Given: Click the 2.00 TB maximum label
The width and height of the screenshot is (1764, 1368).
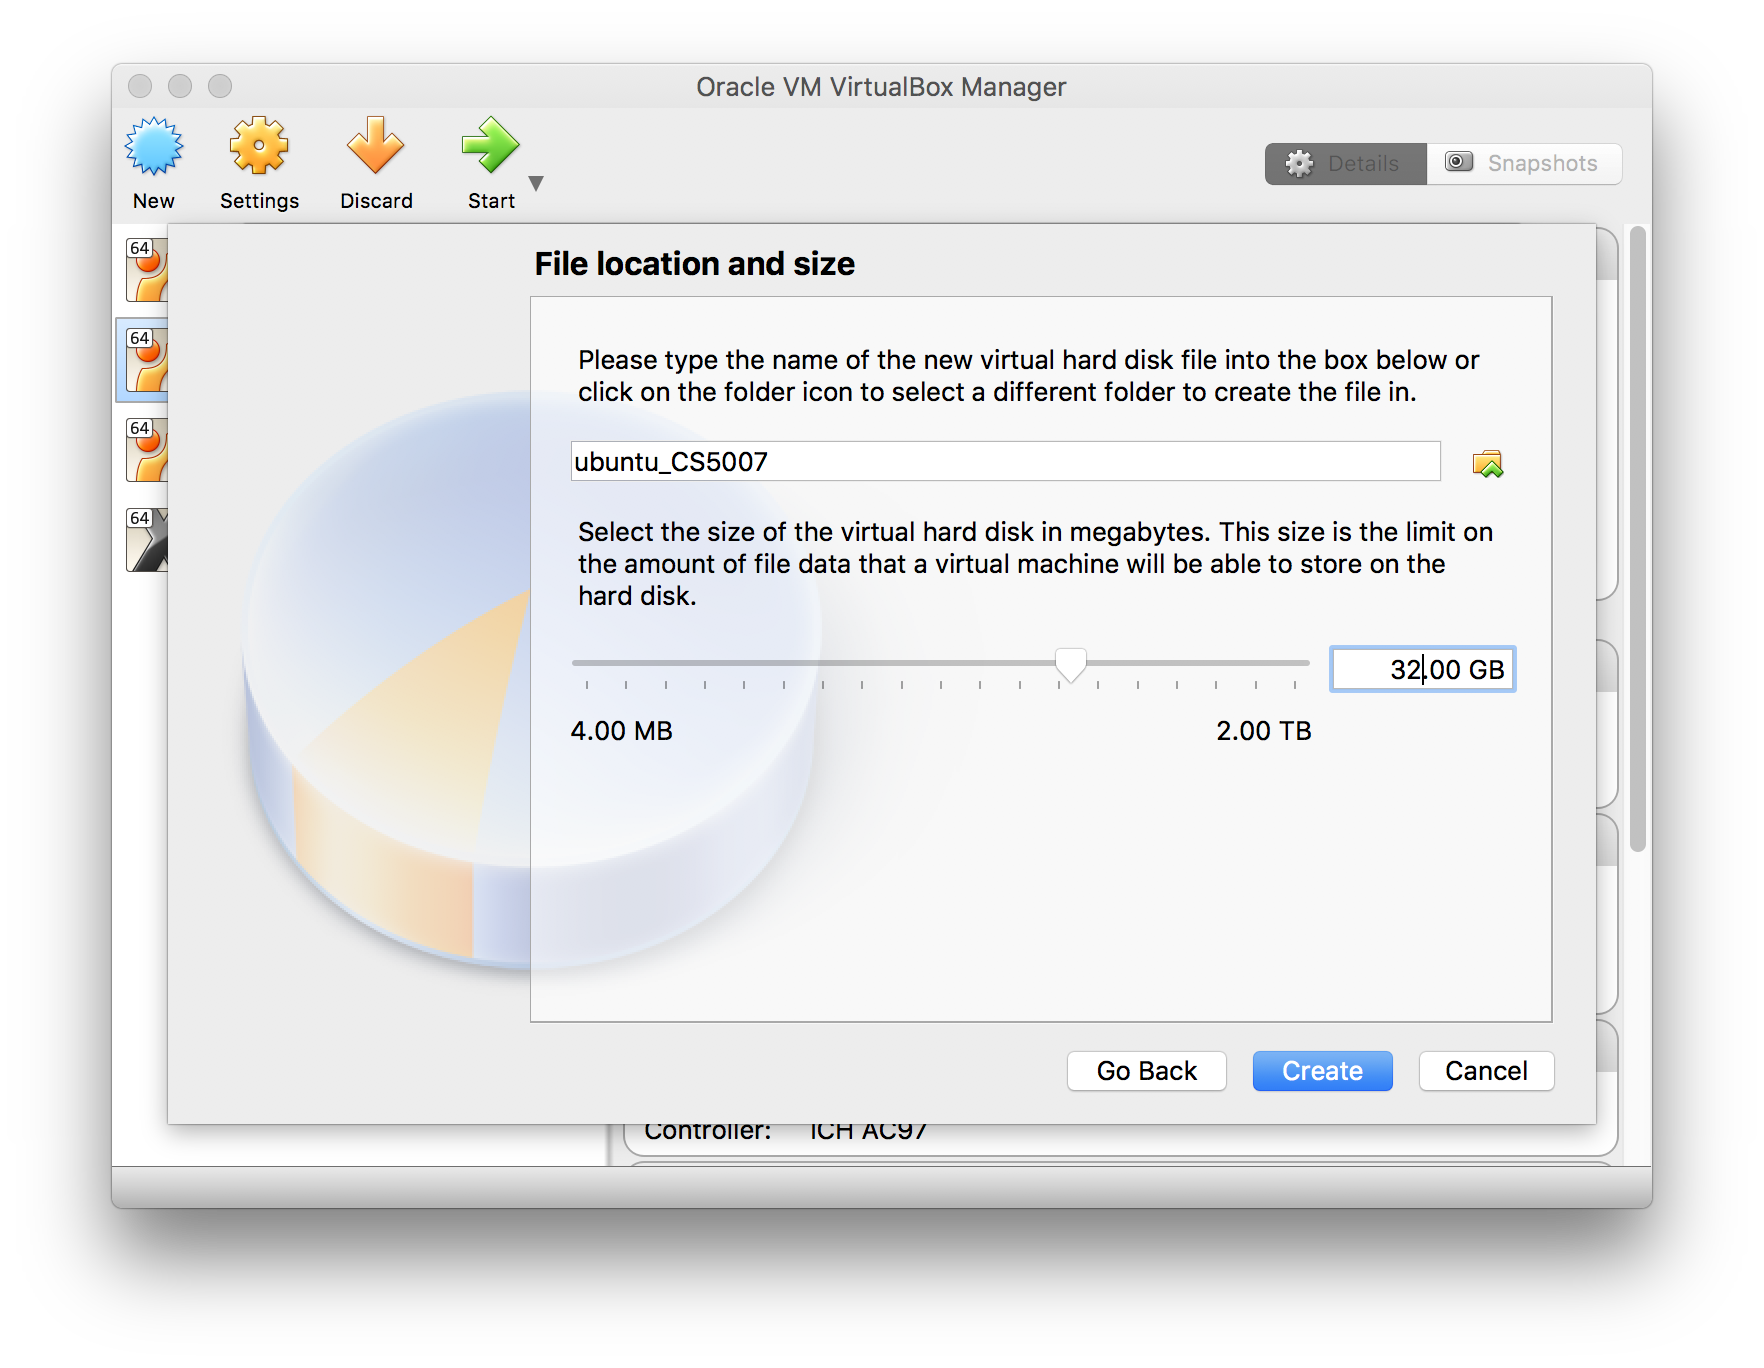Looking at the screenshot, I should (x=1263, y=731).
